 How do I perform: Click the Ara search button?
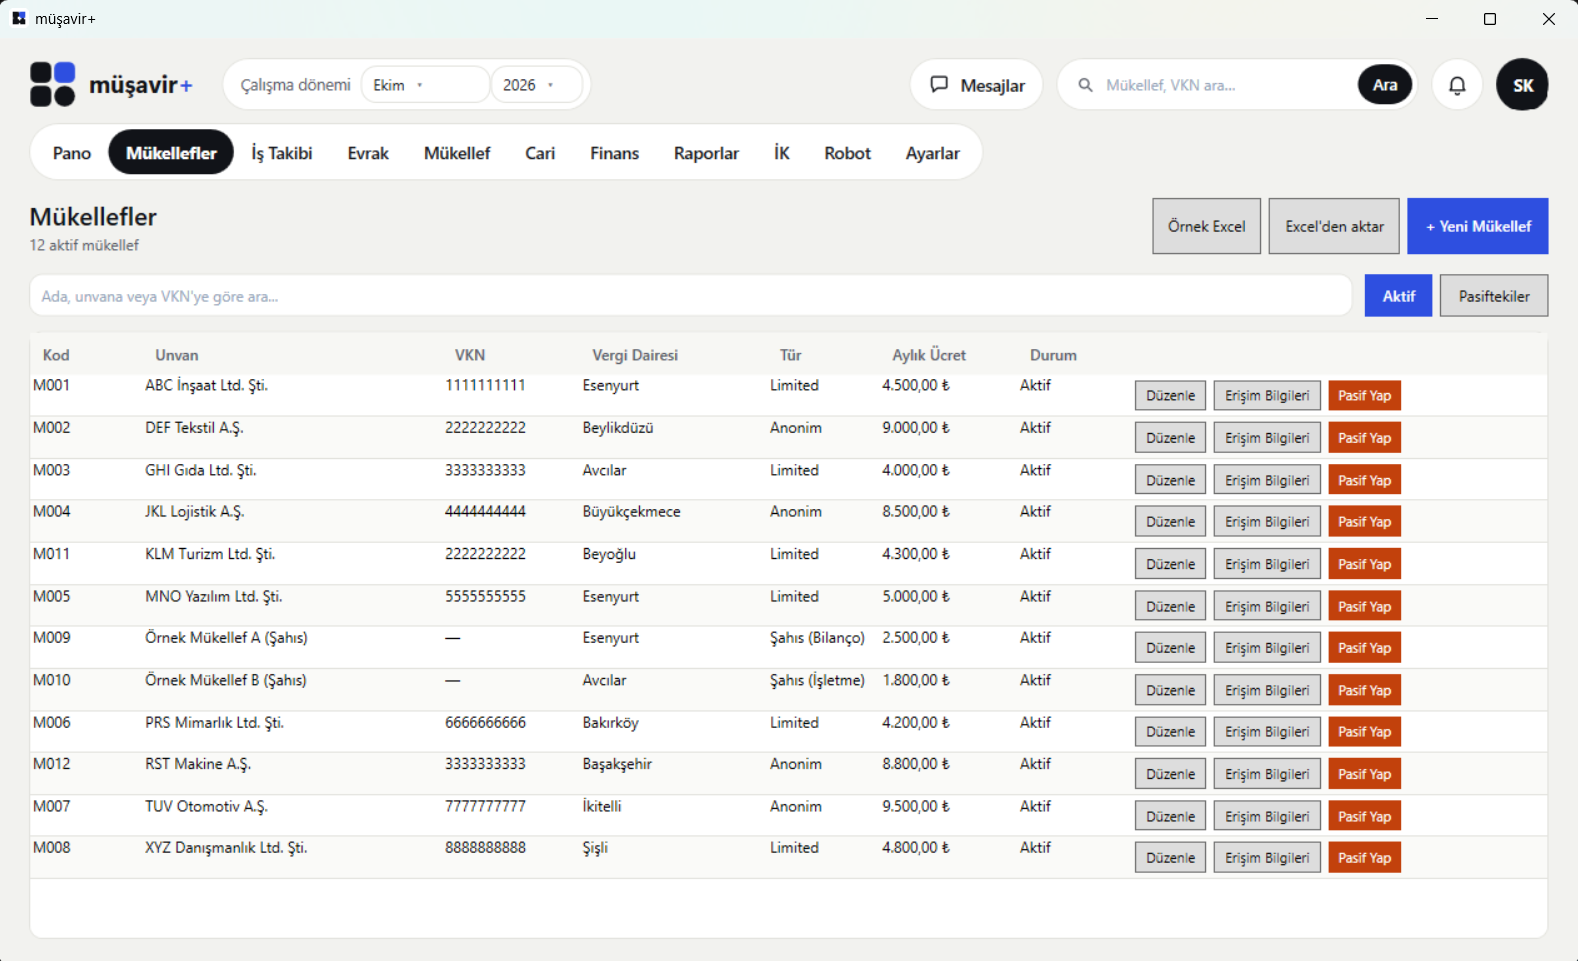[x=1385, y=85]
